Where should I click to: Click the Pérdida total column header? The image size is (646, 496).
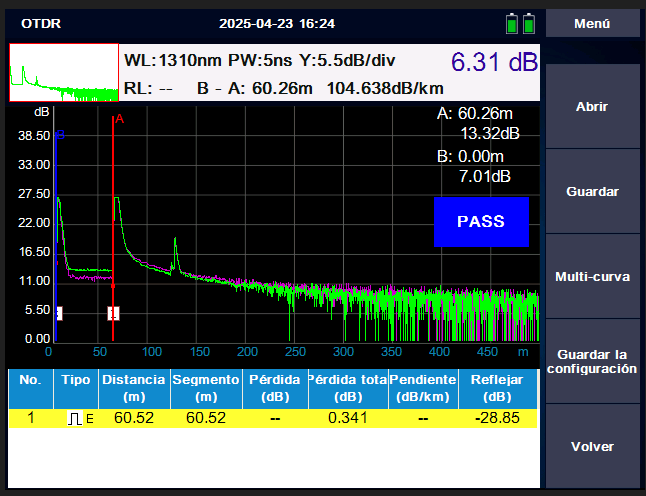click(x=345, y=388)
